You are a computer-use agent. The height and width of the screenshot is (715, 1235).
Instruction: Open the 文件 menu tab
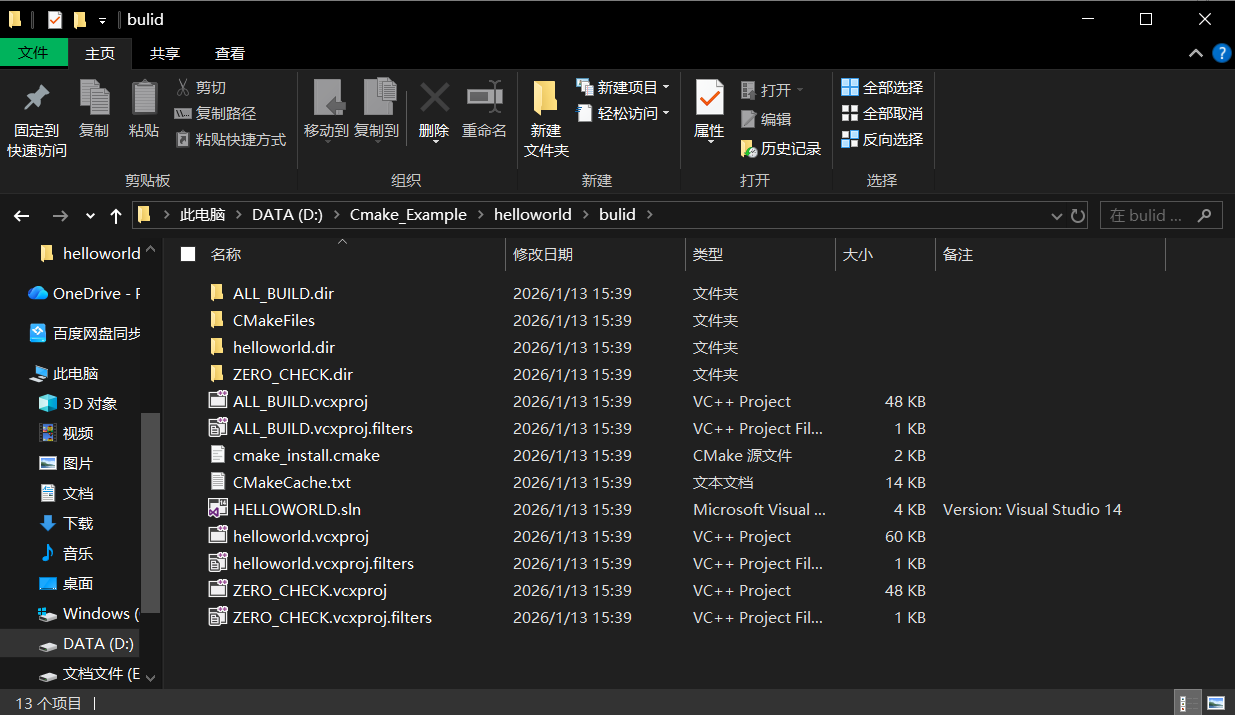point(33,53)
